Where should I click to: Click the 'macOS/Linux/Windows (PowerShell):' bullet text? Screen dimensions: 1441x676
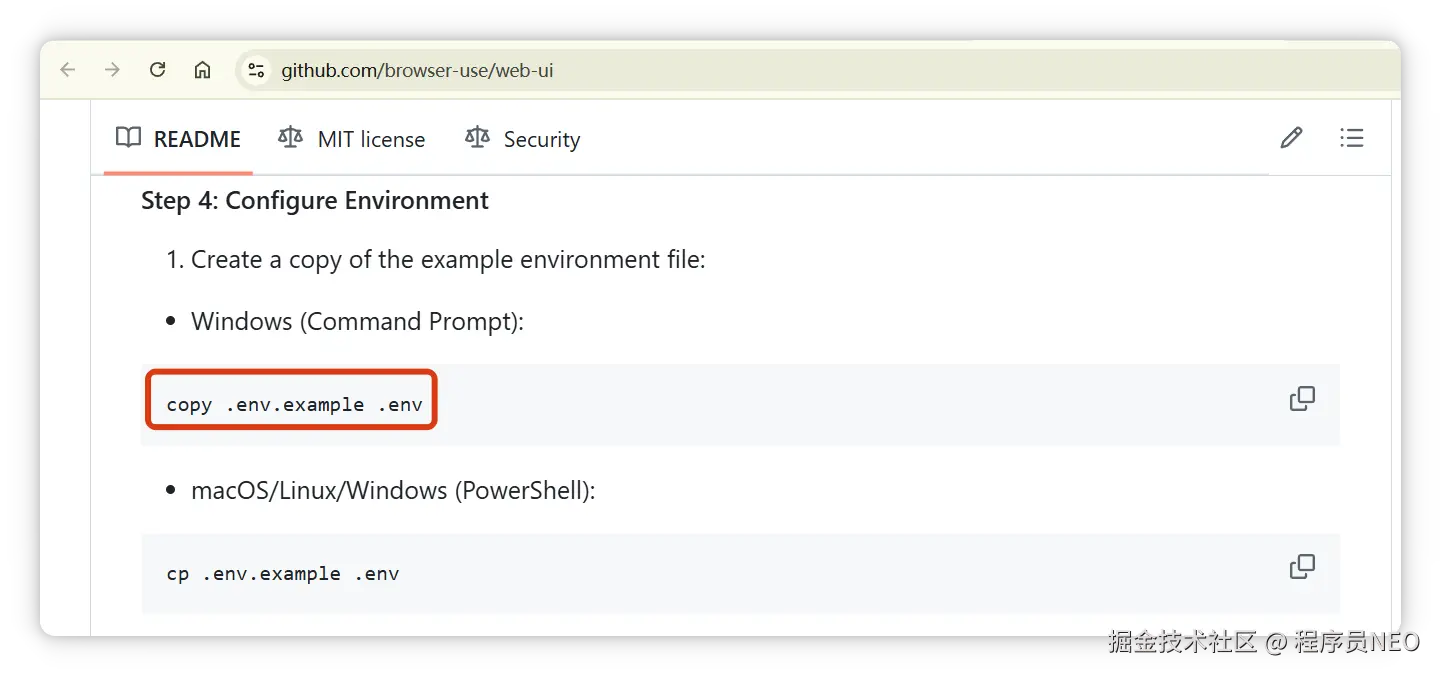click(x=393, y=491)
